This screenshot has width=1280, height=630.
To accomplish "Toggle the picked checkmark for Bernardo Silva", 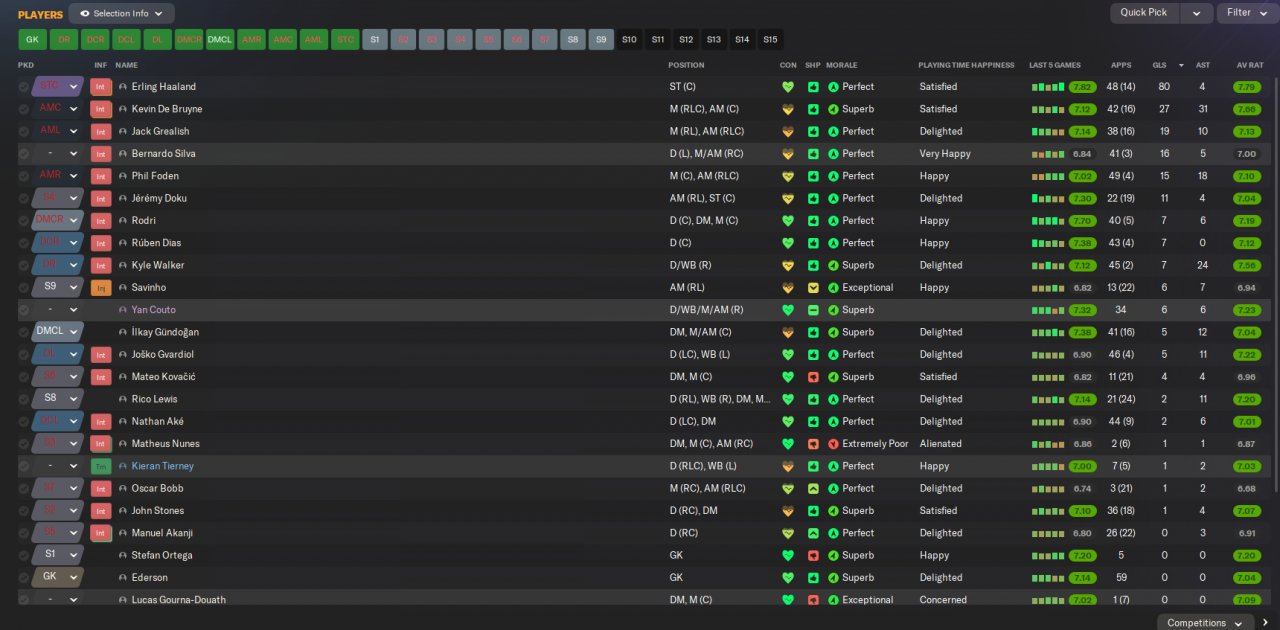I will click(x=24, y=154).
